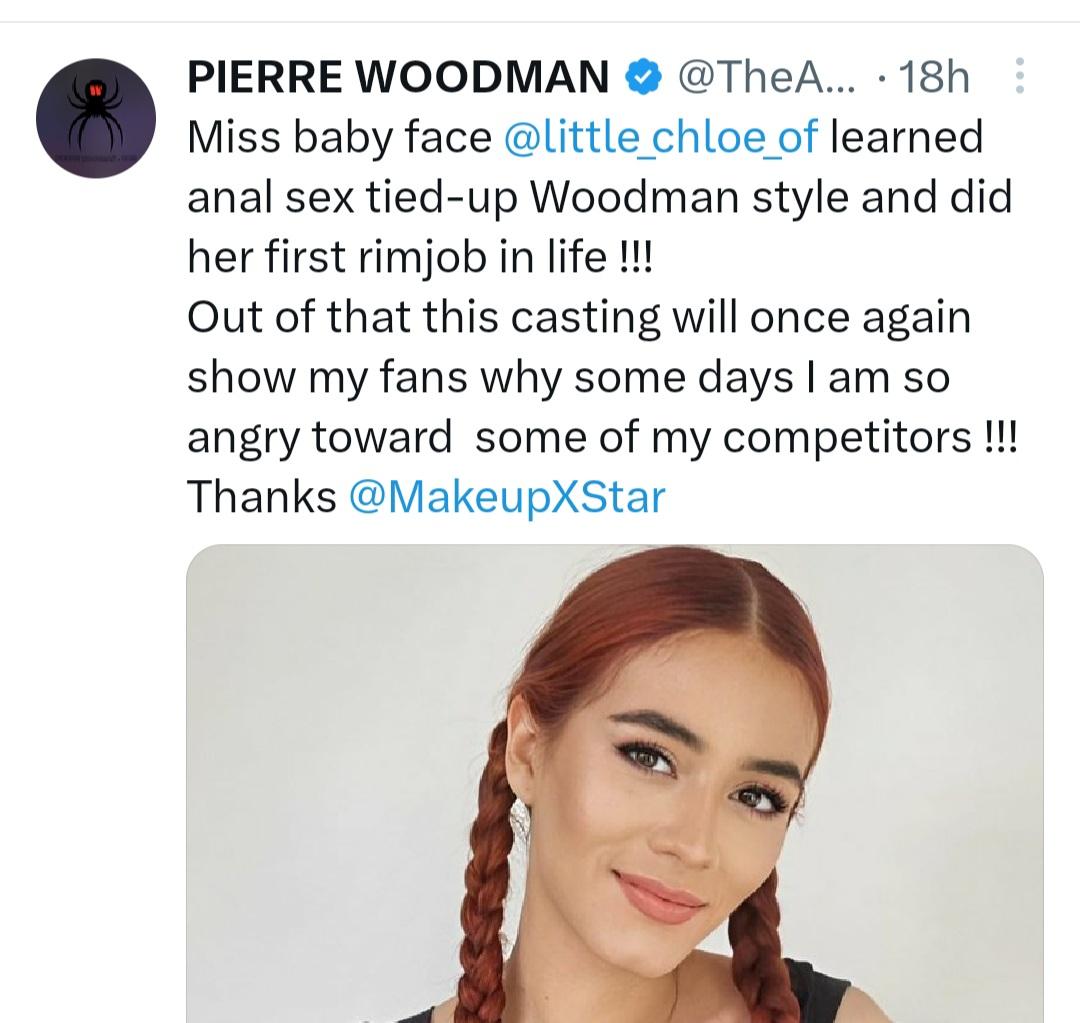Visit the profile tagged after "Thanks"
Viewport: 1080px width, 1023px height.
tap(506, 496)
